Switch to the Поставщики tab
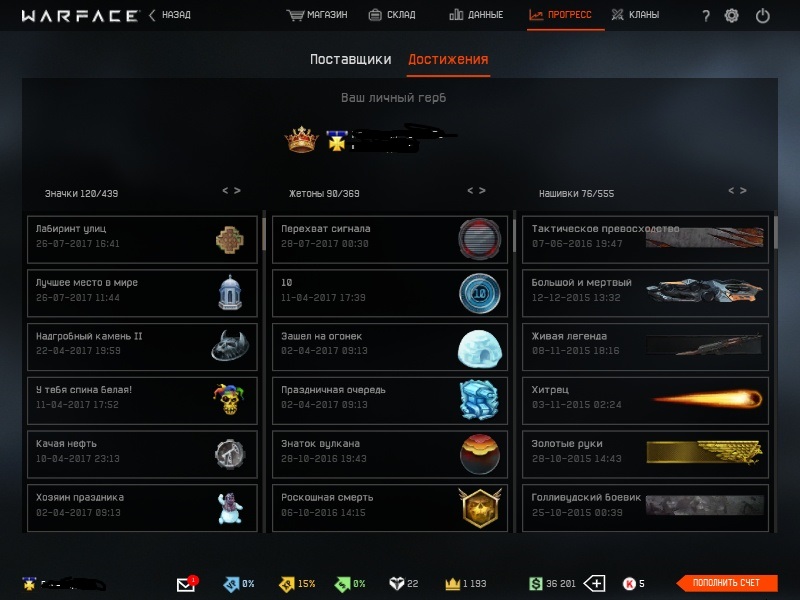 pyautogui.click(x=351, y=60)
